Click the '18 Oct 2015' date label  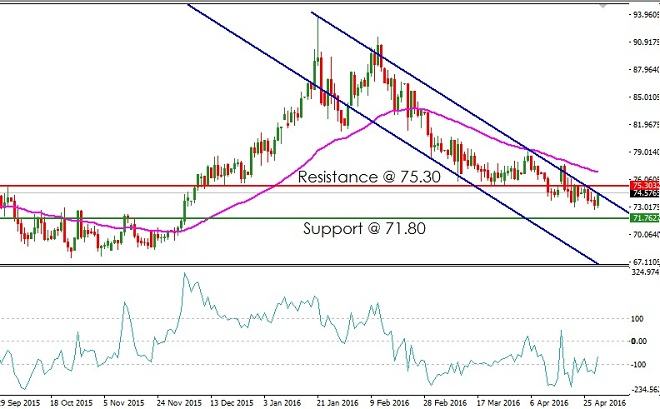71,403
